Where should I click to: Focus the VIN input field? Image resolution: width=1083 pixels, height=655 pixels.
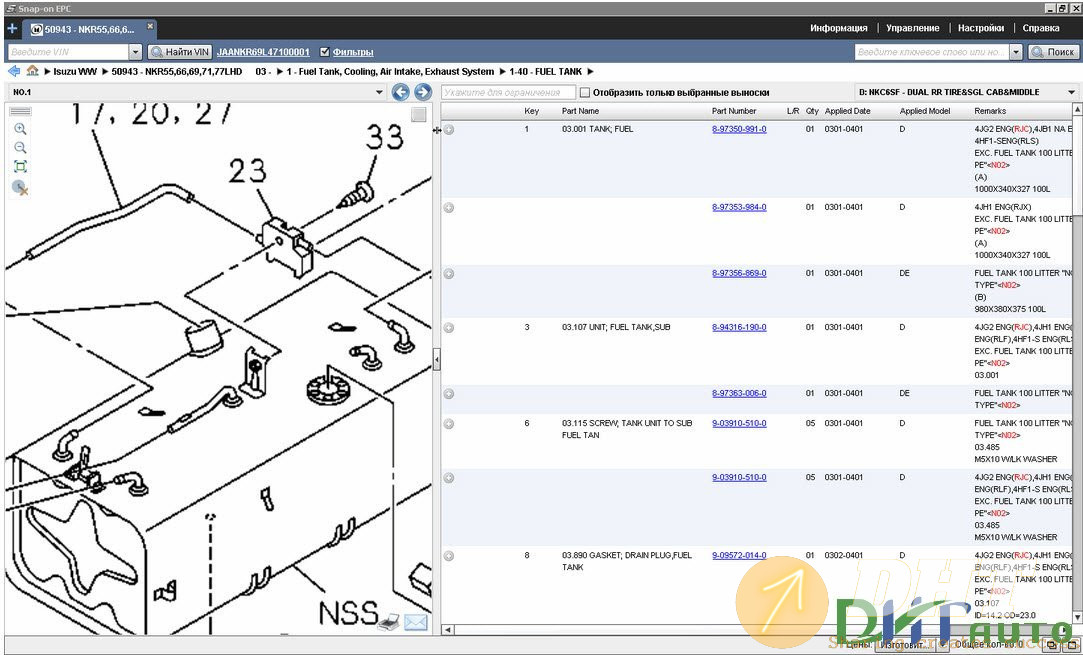(x=68, y=52)
